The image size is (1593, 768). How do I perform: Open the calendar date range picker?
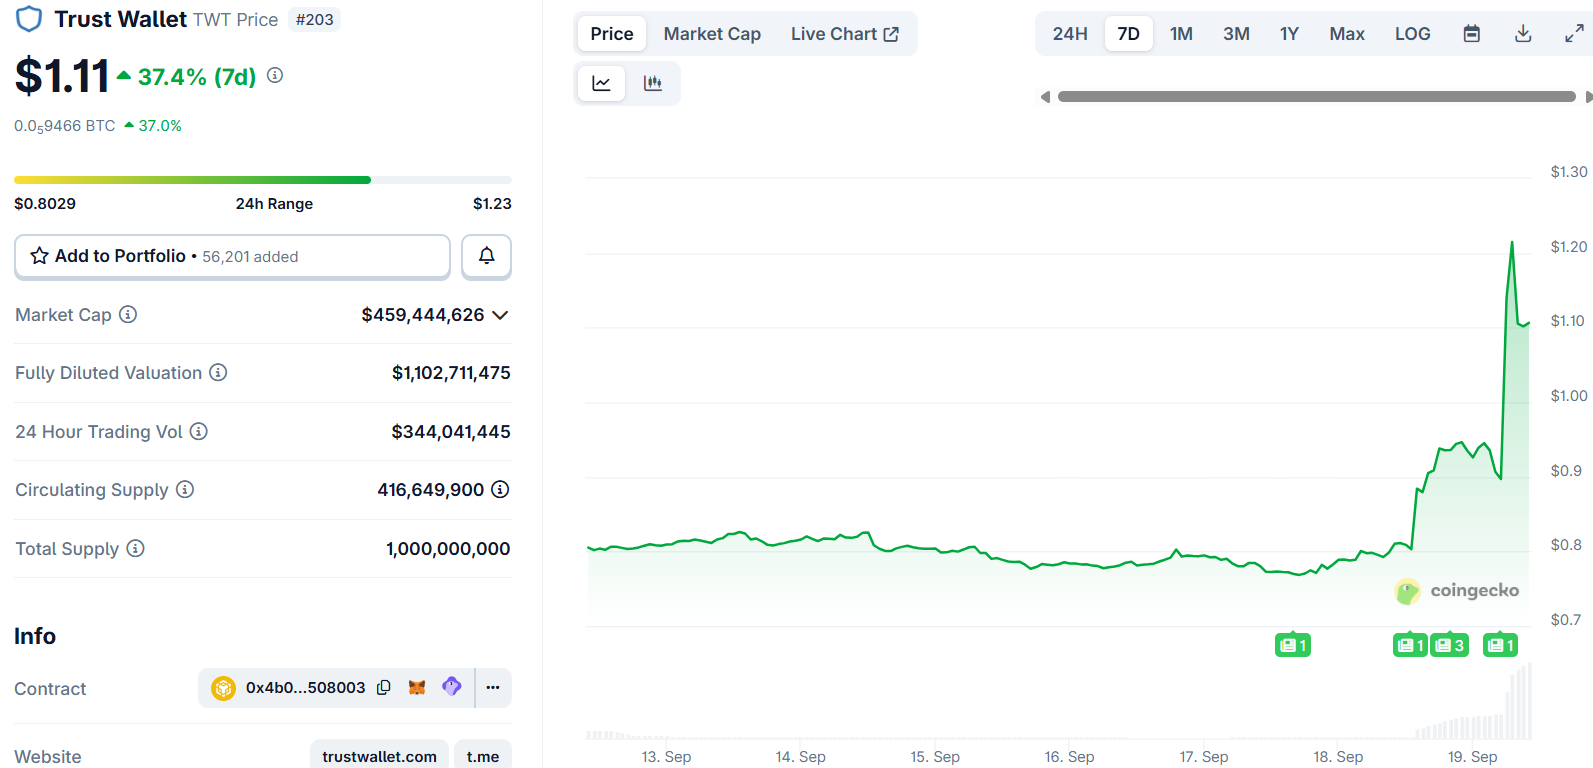point(1472,34)
